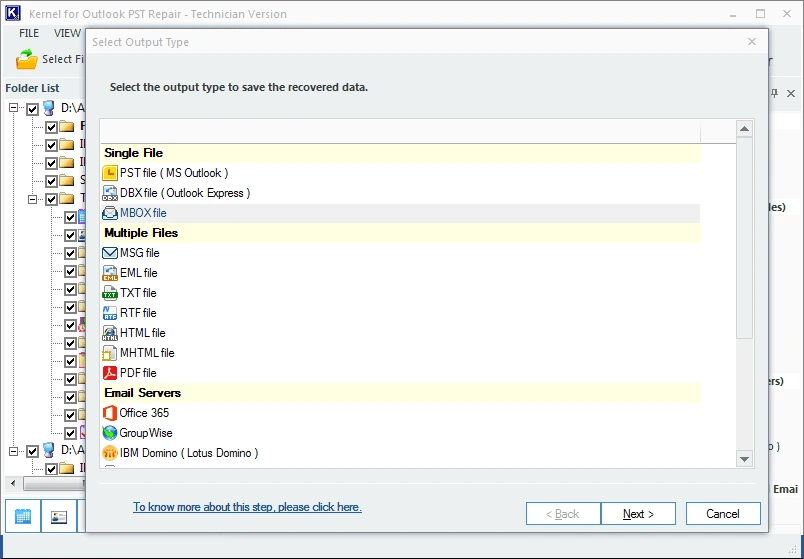Uncheck the second D:\A root checkbox

tap(32, 451)
